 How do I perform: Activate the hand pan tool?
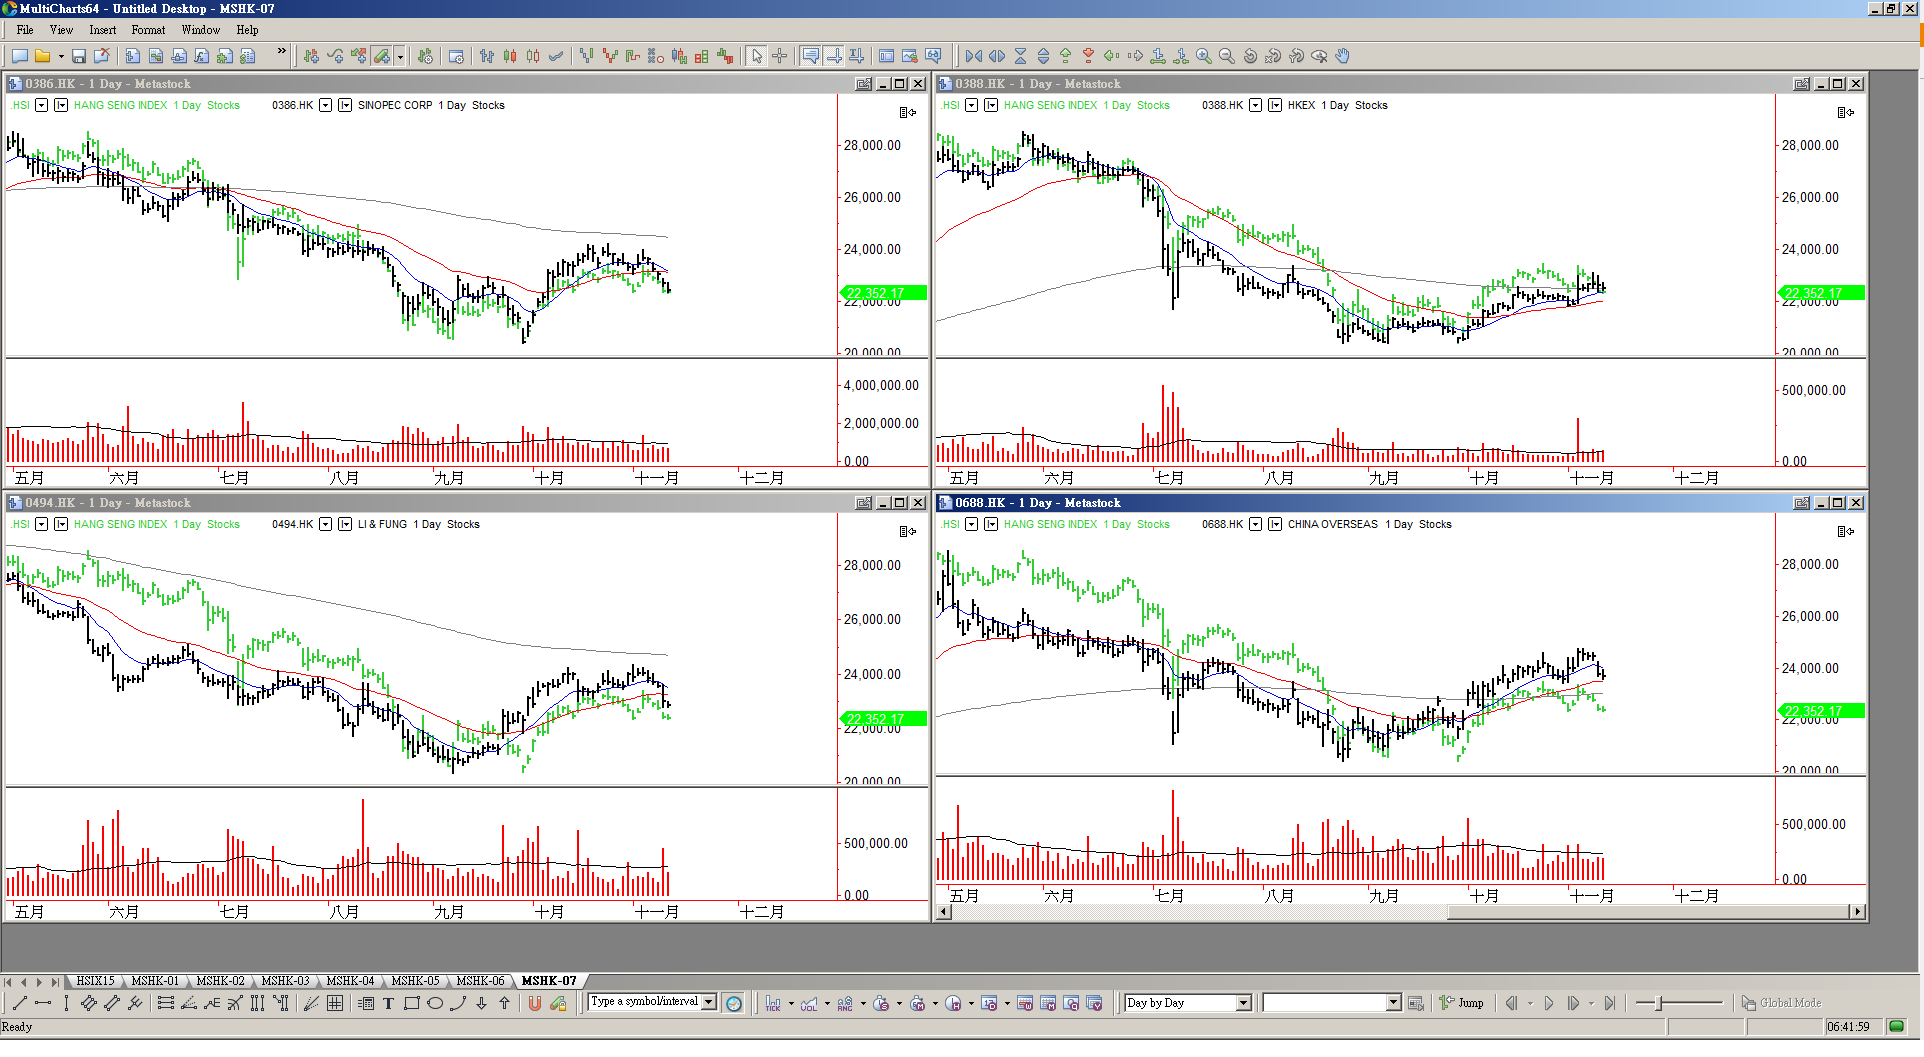(1343, 56)
